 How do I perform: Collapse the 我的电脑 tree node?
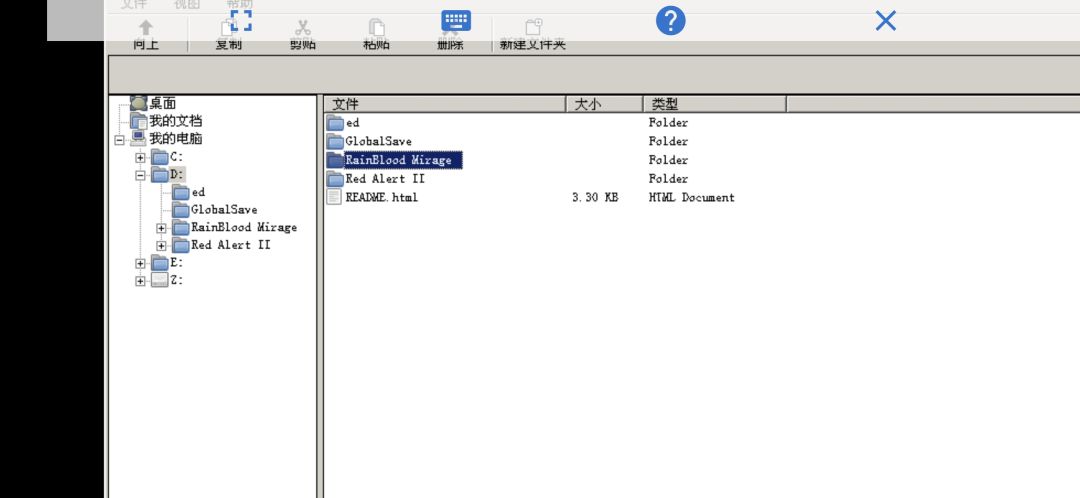pos(119,139)
